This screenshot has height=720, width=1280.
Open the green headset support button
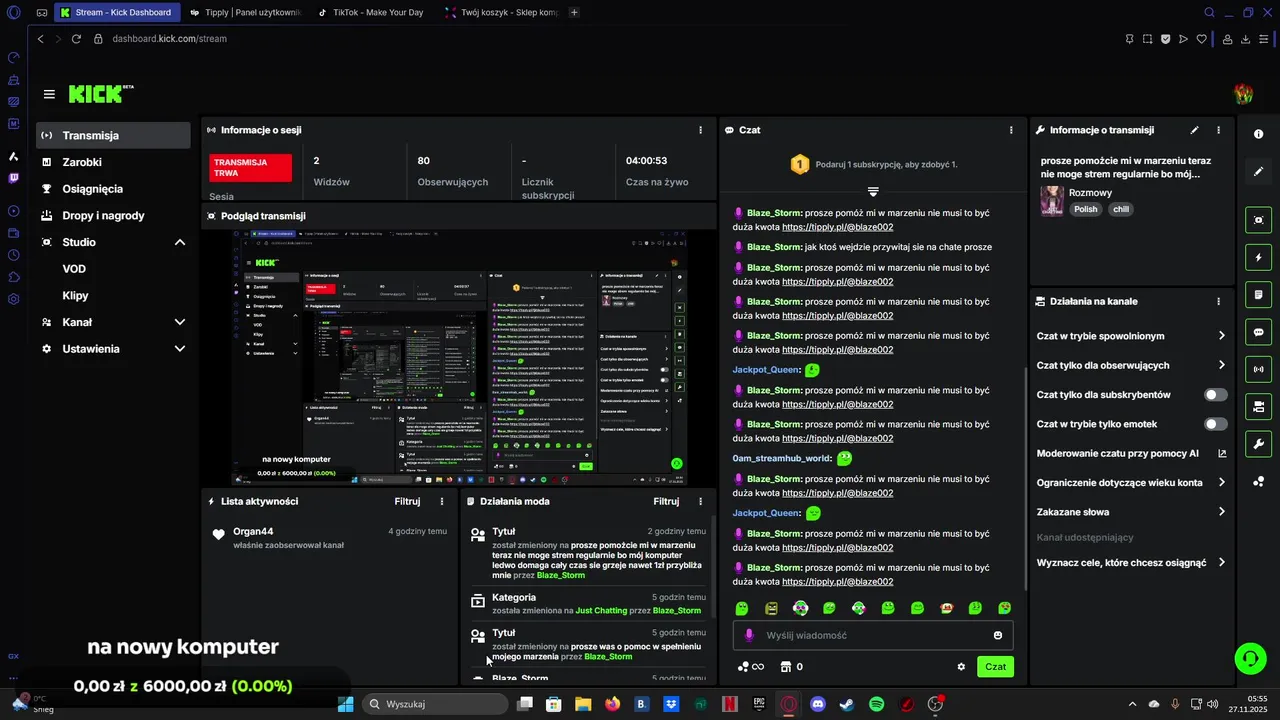pyautogui.click(x=1250, y=658)
